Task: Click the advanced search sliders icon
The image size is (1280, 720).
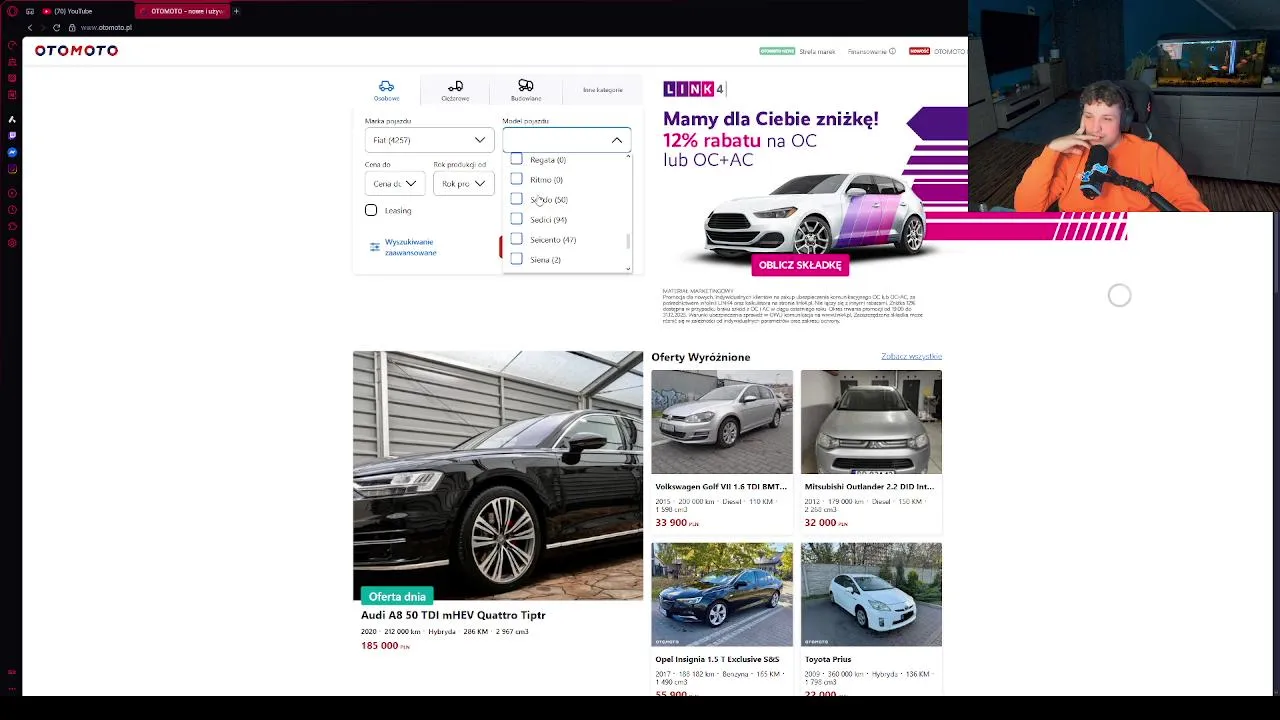Action: point(375,247)
